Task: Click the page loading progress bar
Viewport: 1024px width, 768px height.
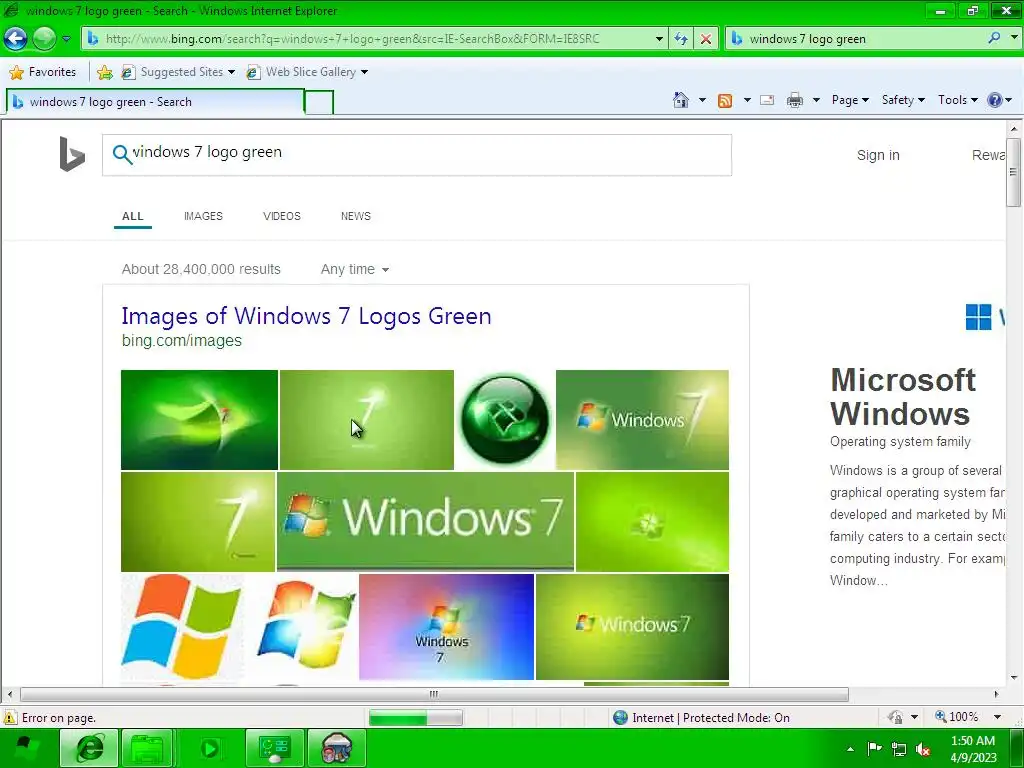Action: click(x=416, y=718)
